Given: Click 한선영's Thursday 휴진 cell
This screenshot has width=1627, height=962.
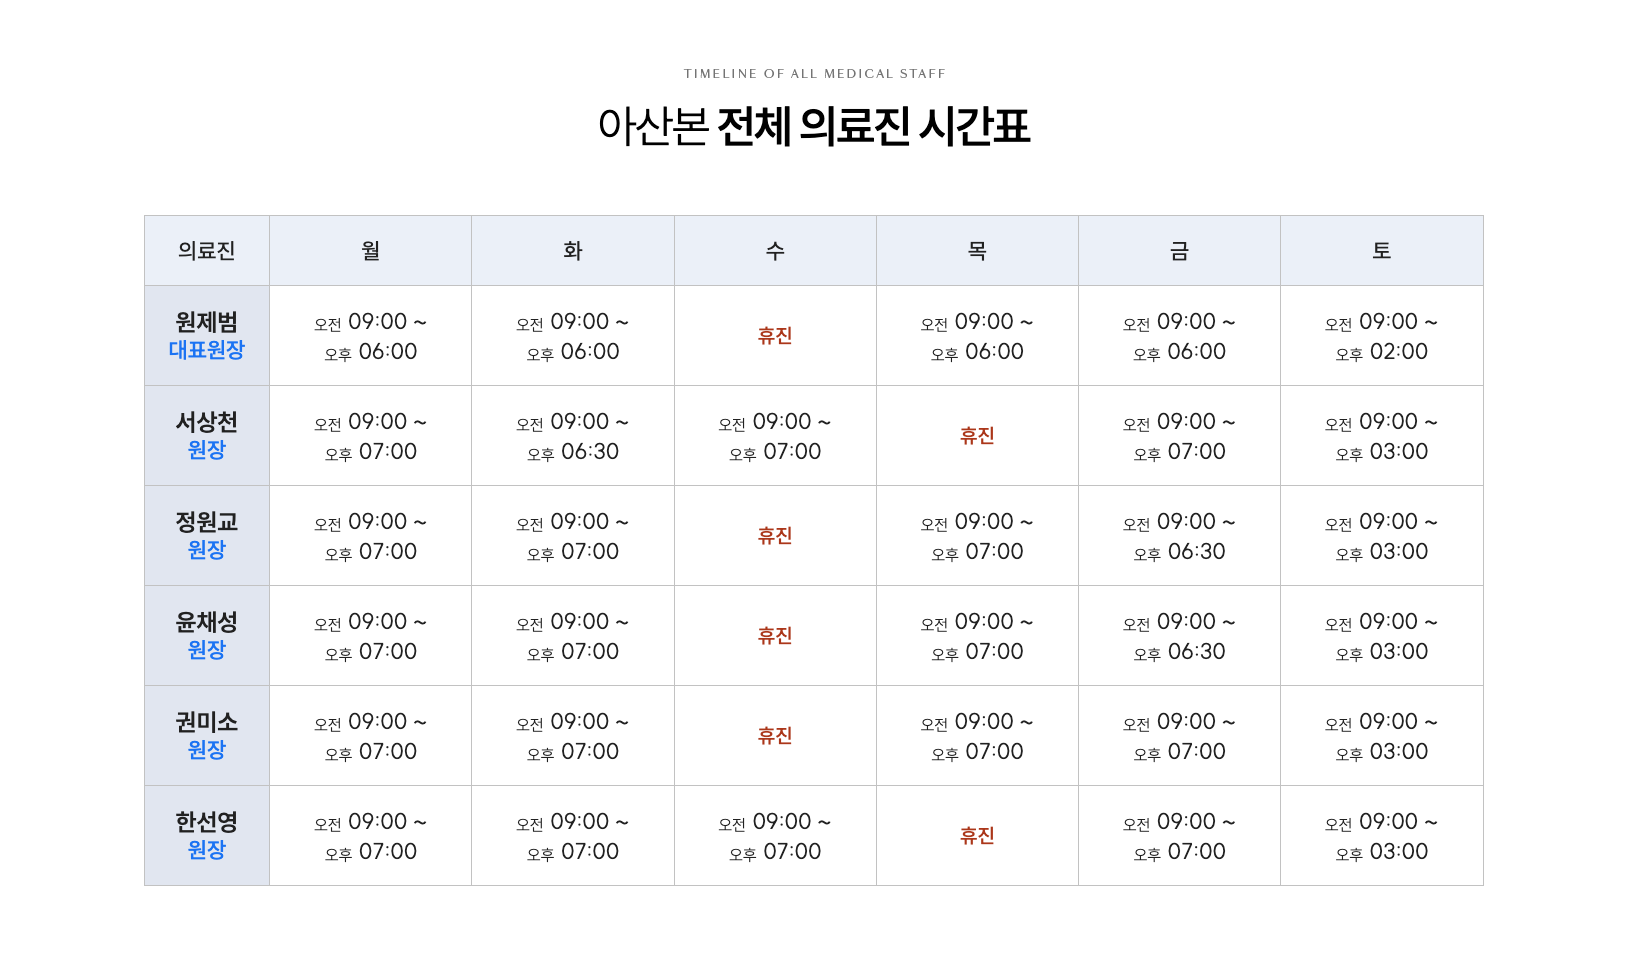Looking at the screenshot, I should point(977,836).
